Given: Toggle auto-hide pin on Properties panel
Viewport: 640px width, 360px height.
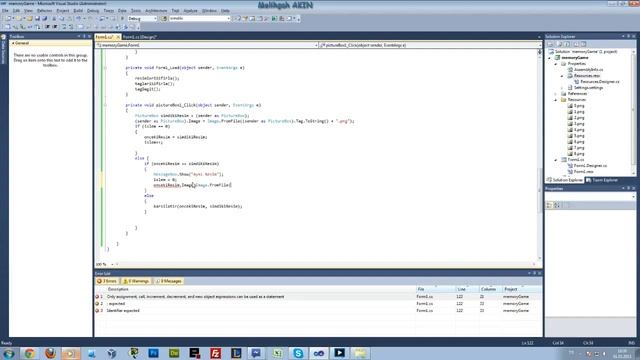Looking at the screenshot, I should (x=628, y=189).
